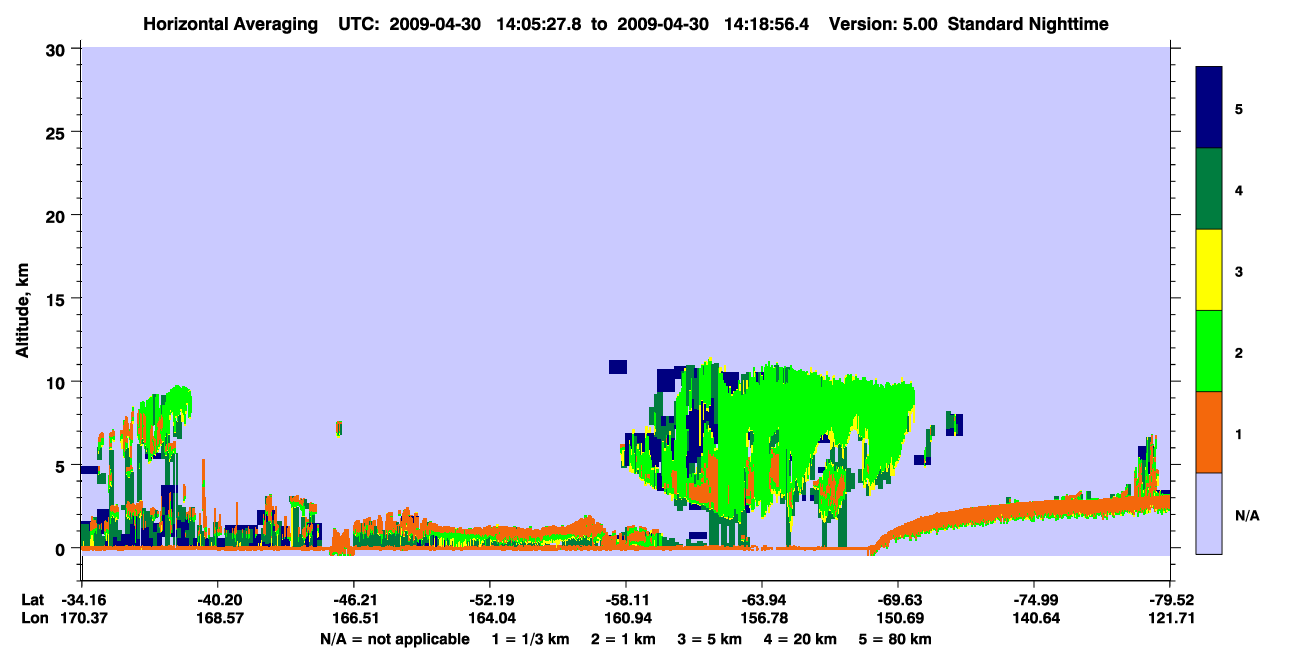Image resolution: width=1300 pixels, height=667 pixels.
Task: Click the y-axis tick label 0
Action: [x=63, y=549]
